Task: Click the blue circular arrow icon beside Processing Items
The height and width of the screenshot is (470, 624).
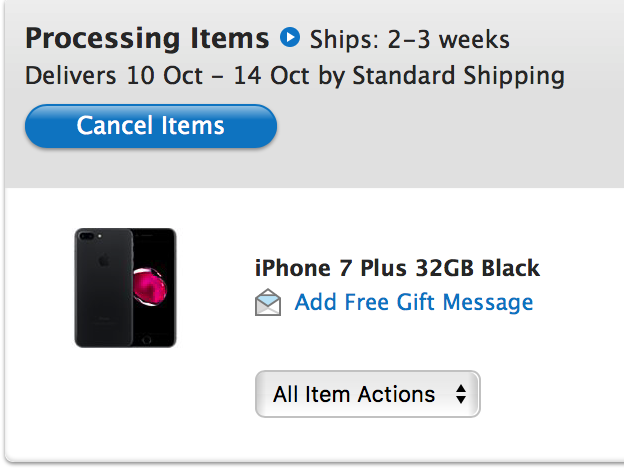Action: click(290, 37)
